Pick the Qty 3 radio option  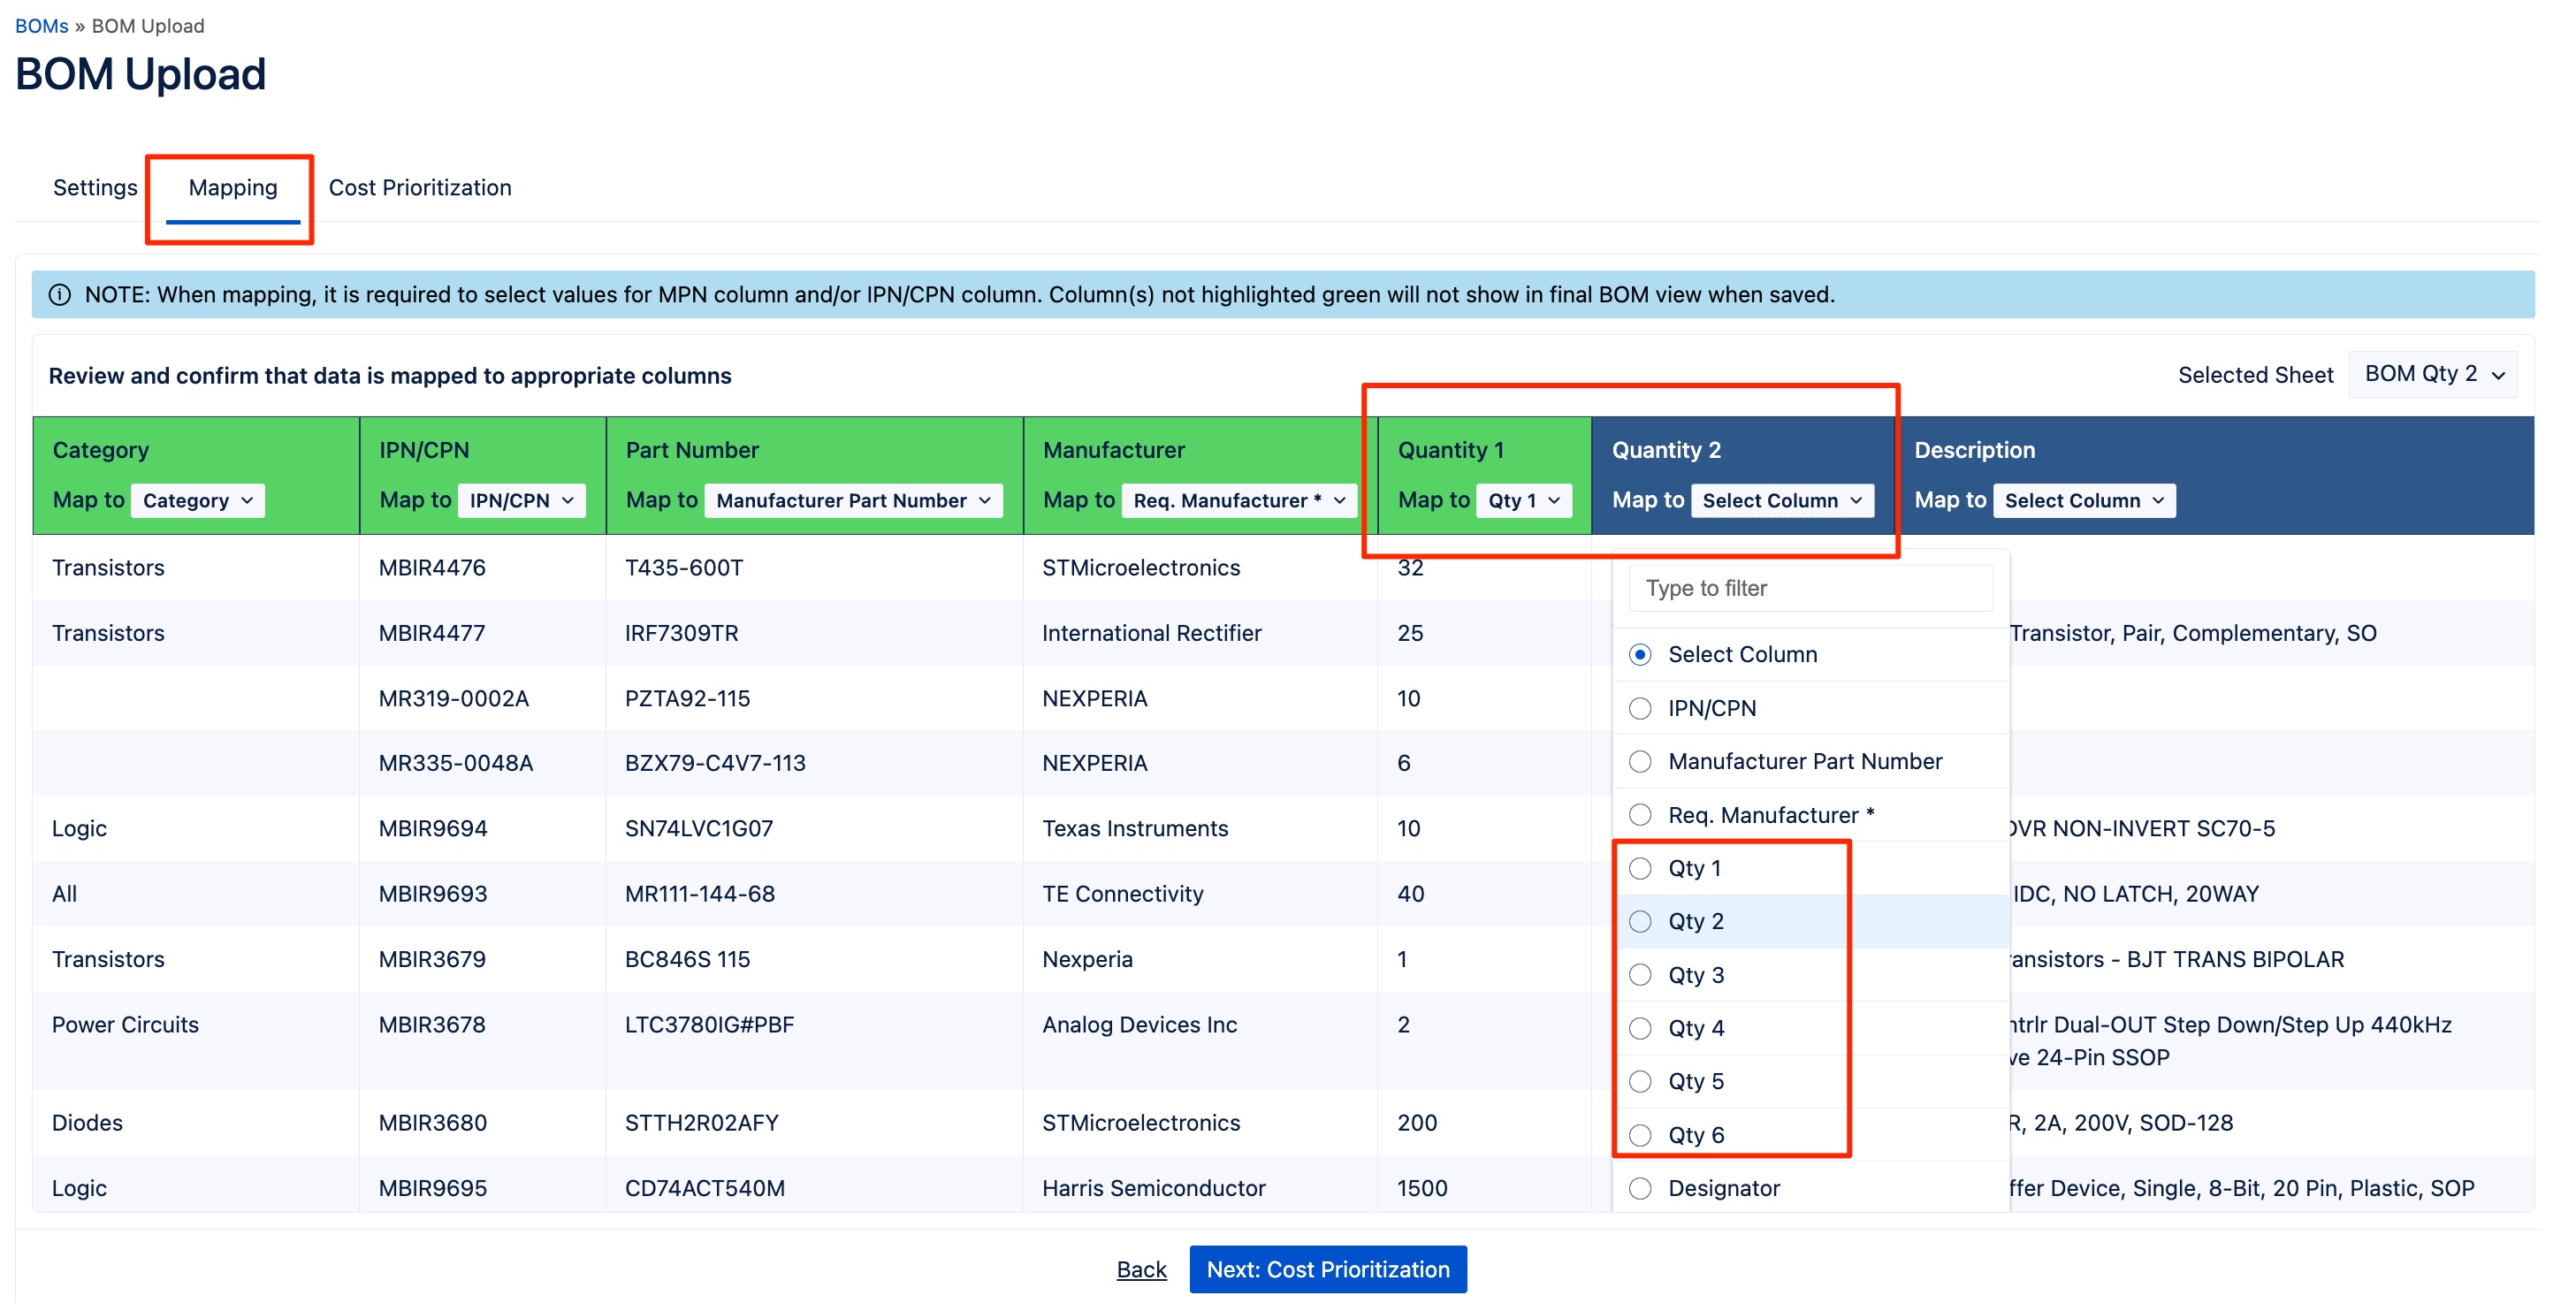pyautogui.click(x=1640, y=975)
